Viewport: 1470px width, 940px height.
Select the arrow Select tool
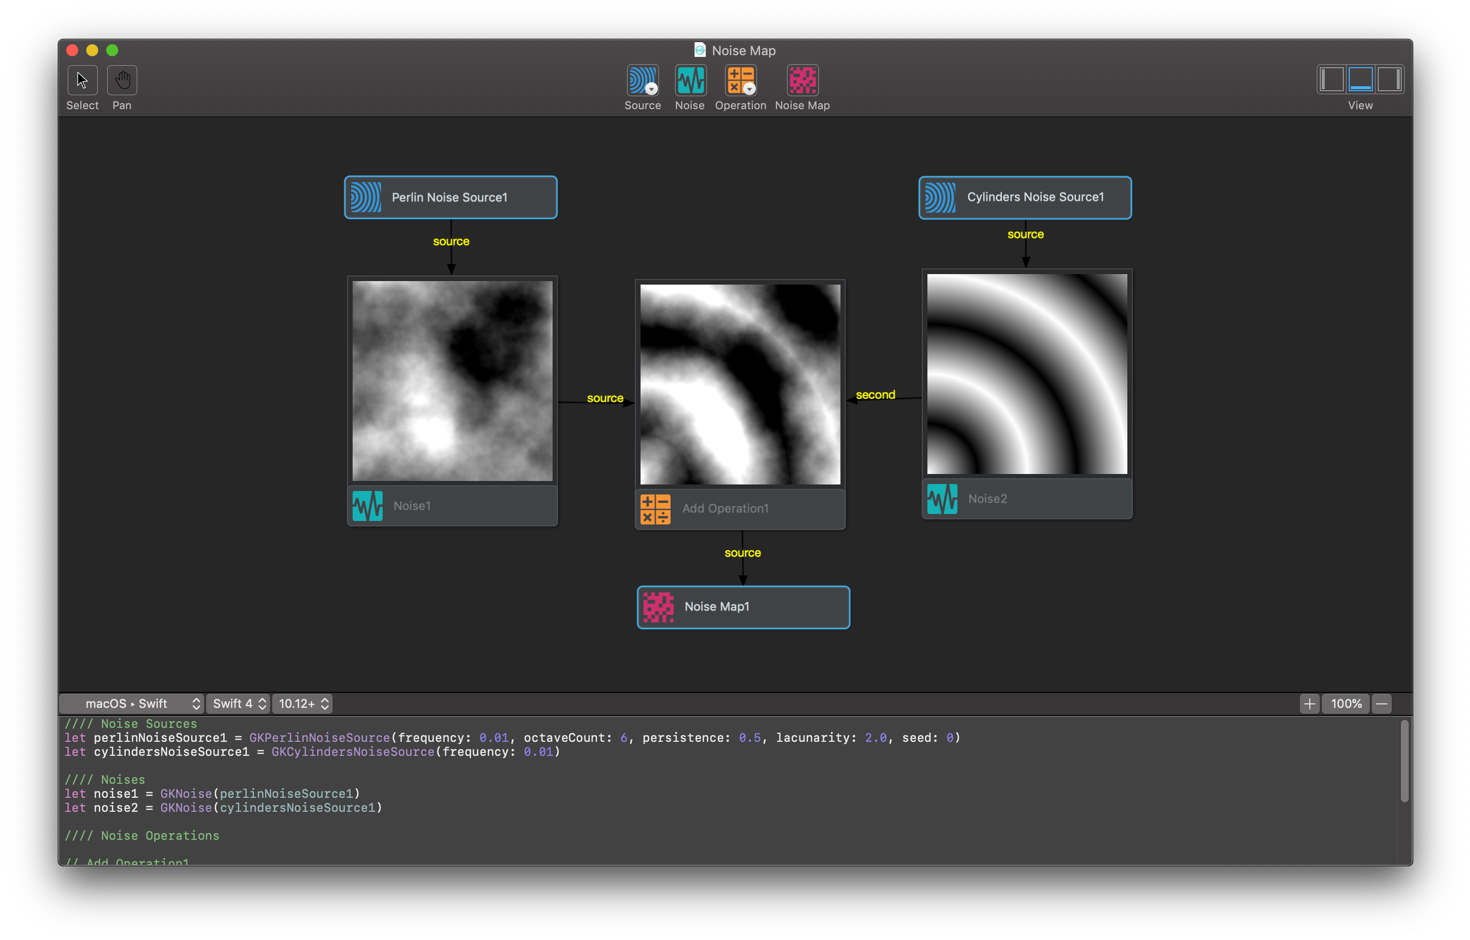82,80
